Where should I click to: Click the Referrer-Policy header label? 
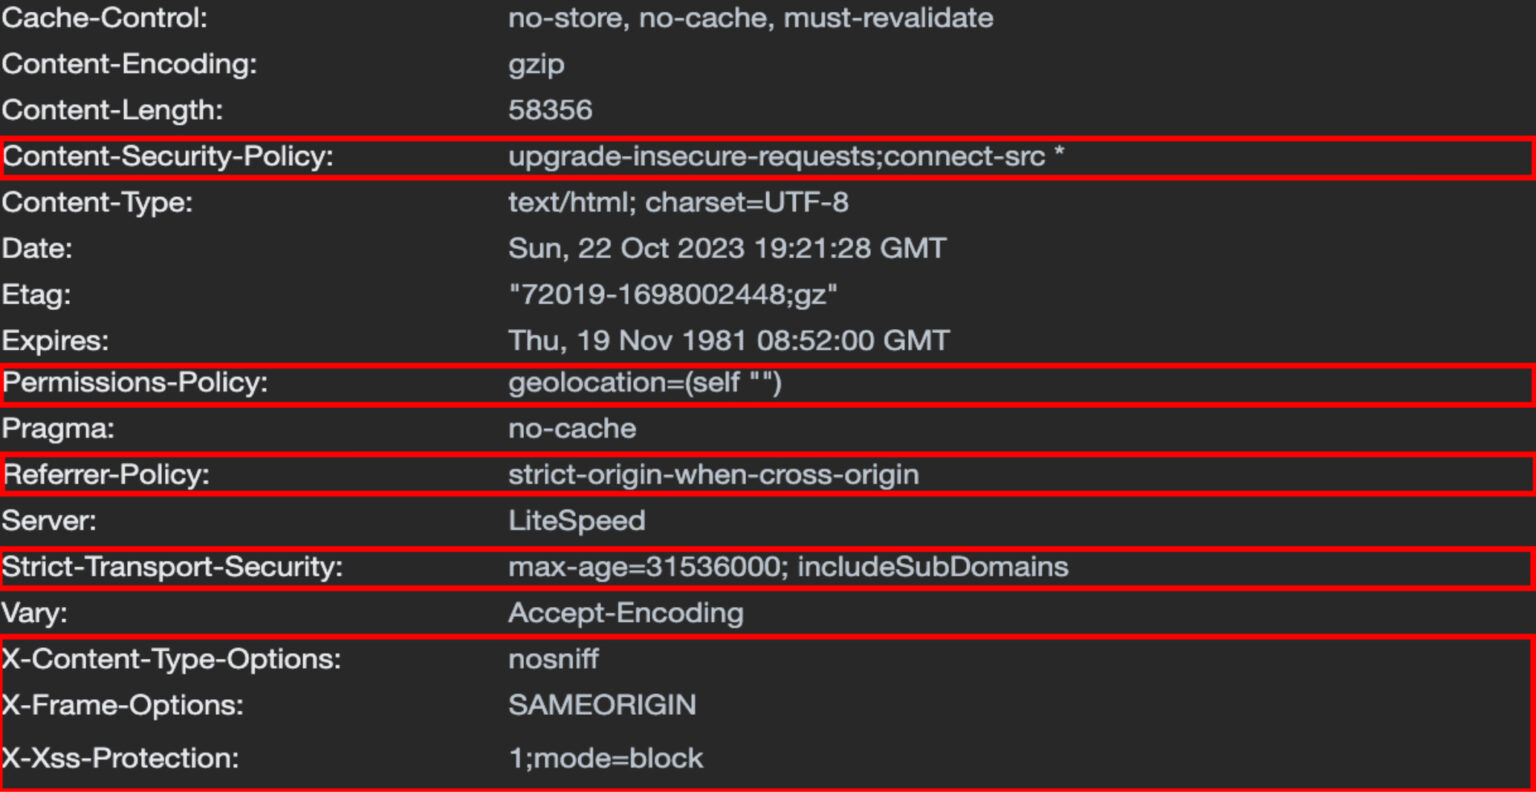pyautogui.click(x=107, y=475)
